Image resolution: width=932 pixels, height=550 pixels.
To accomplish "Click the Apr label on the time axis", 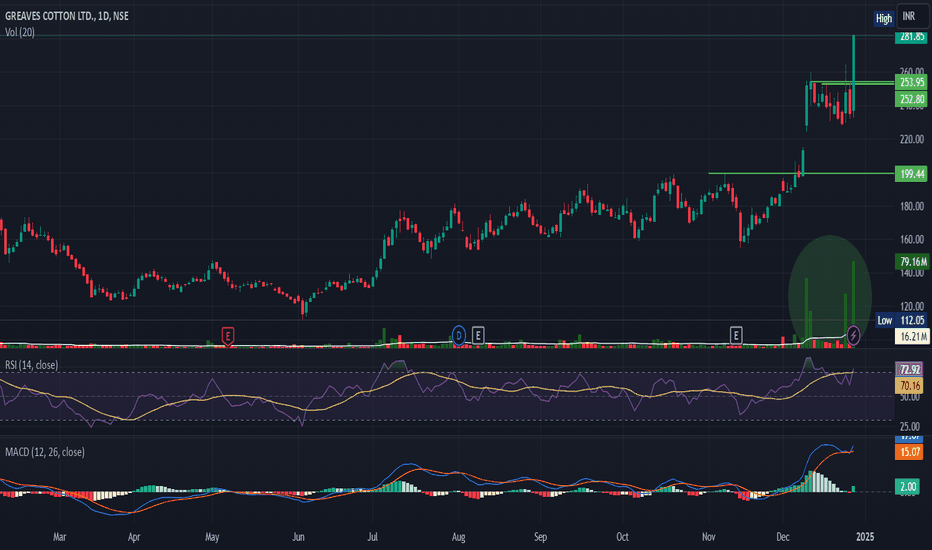I will 134,536.
